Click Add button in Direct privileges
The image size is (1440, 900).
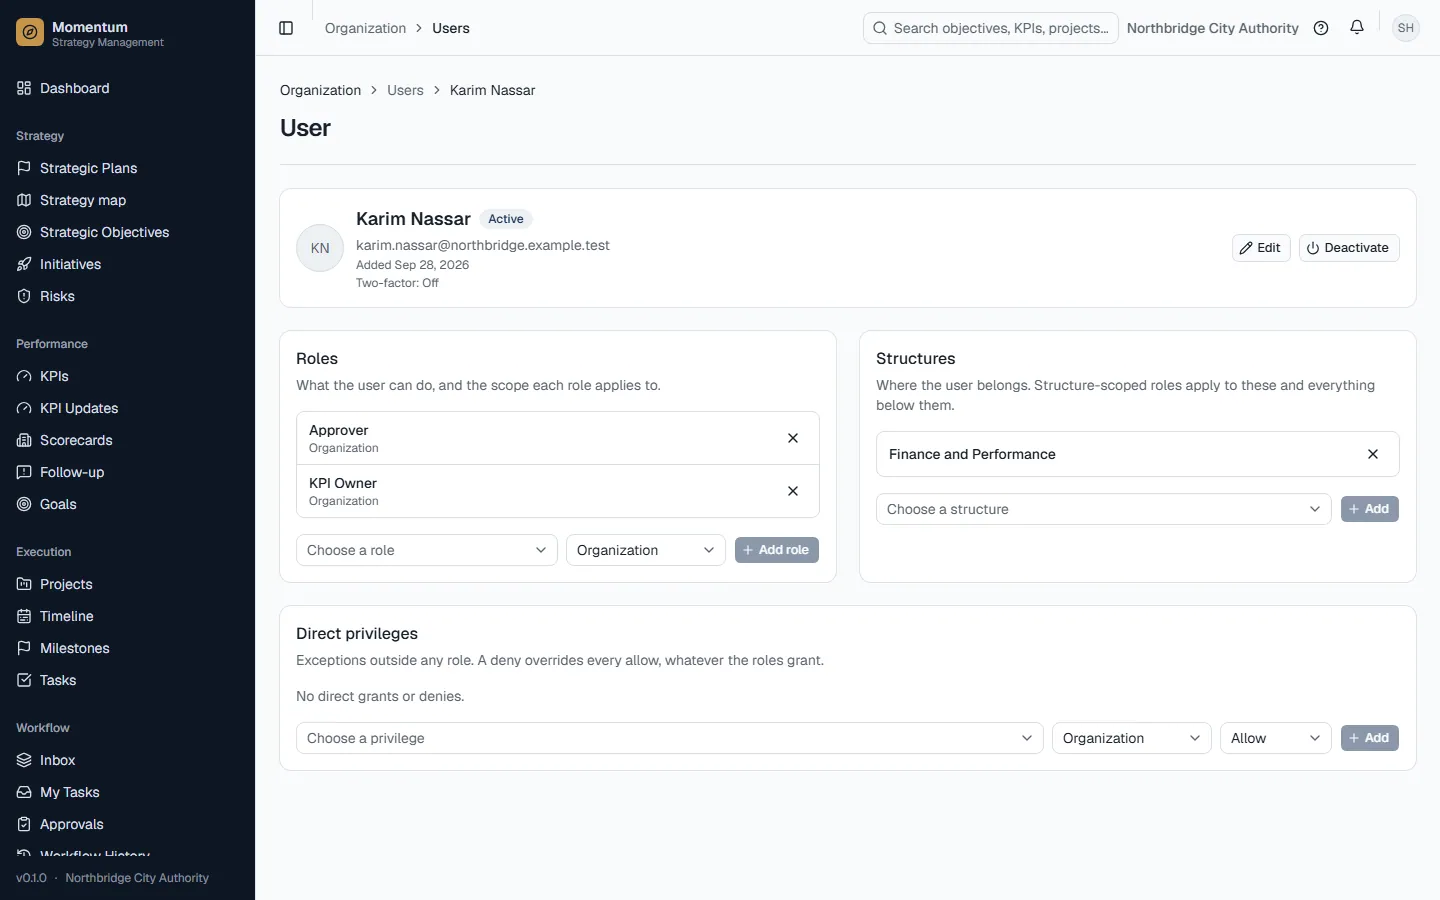point(1370,738)
